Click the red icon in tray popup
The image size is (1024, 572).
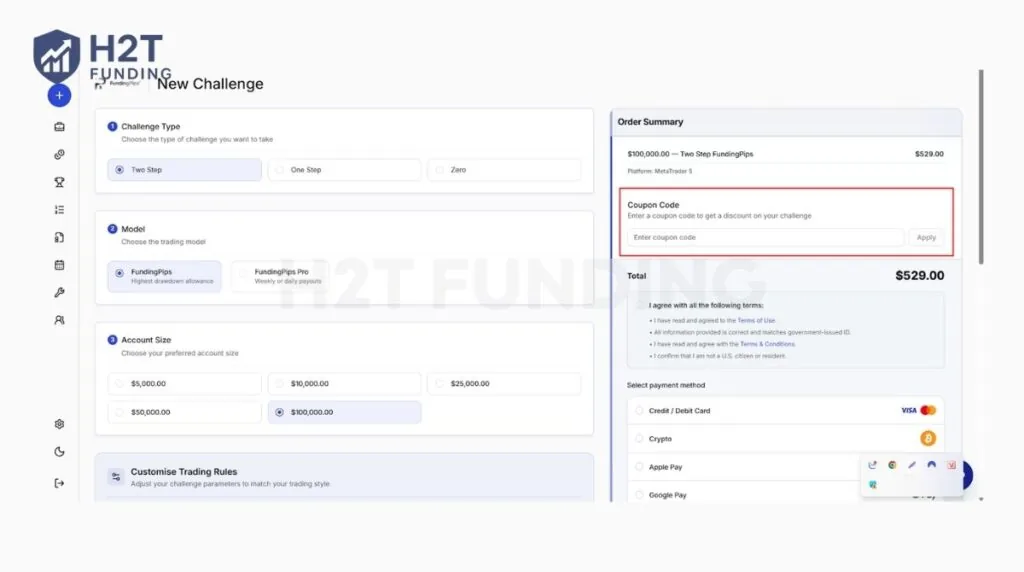[952, 465]
